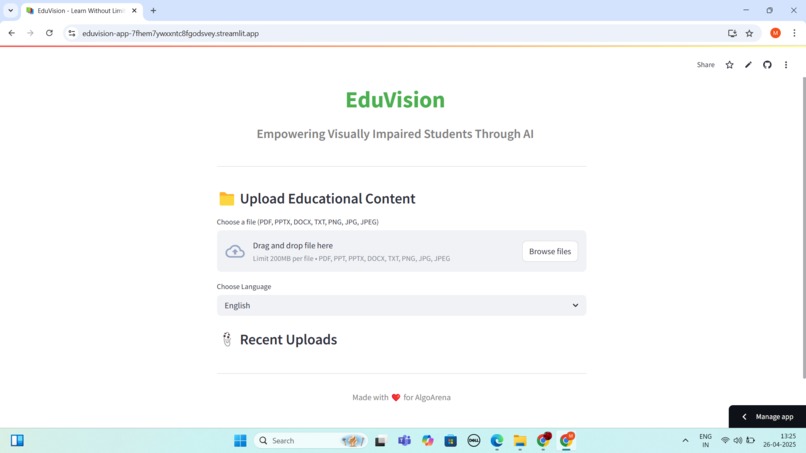
Task: Click the cloud upload icon
Action: tap(235, 251)
